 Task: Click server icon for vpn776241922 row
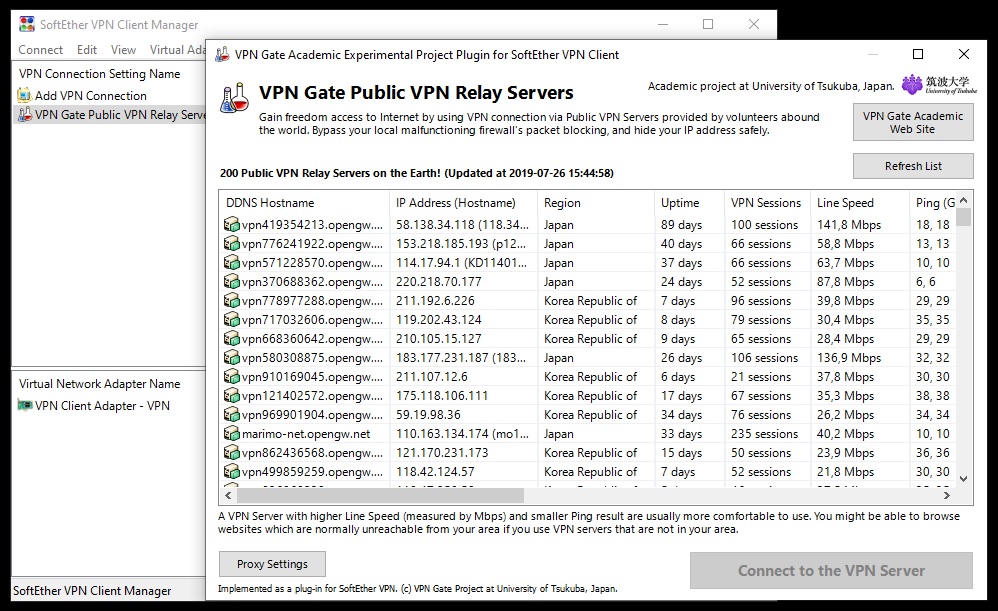(x=232, y=243)
